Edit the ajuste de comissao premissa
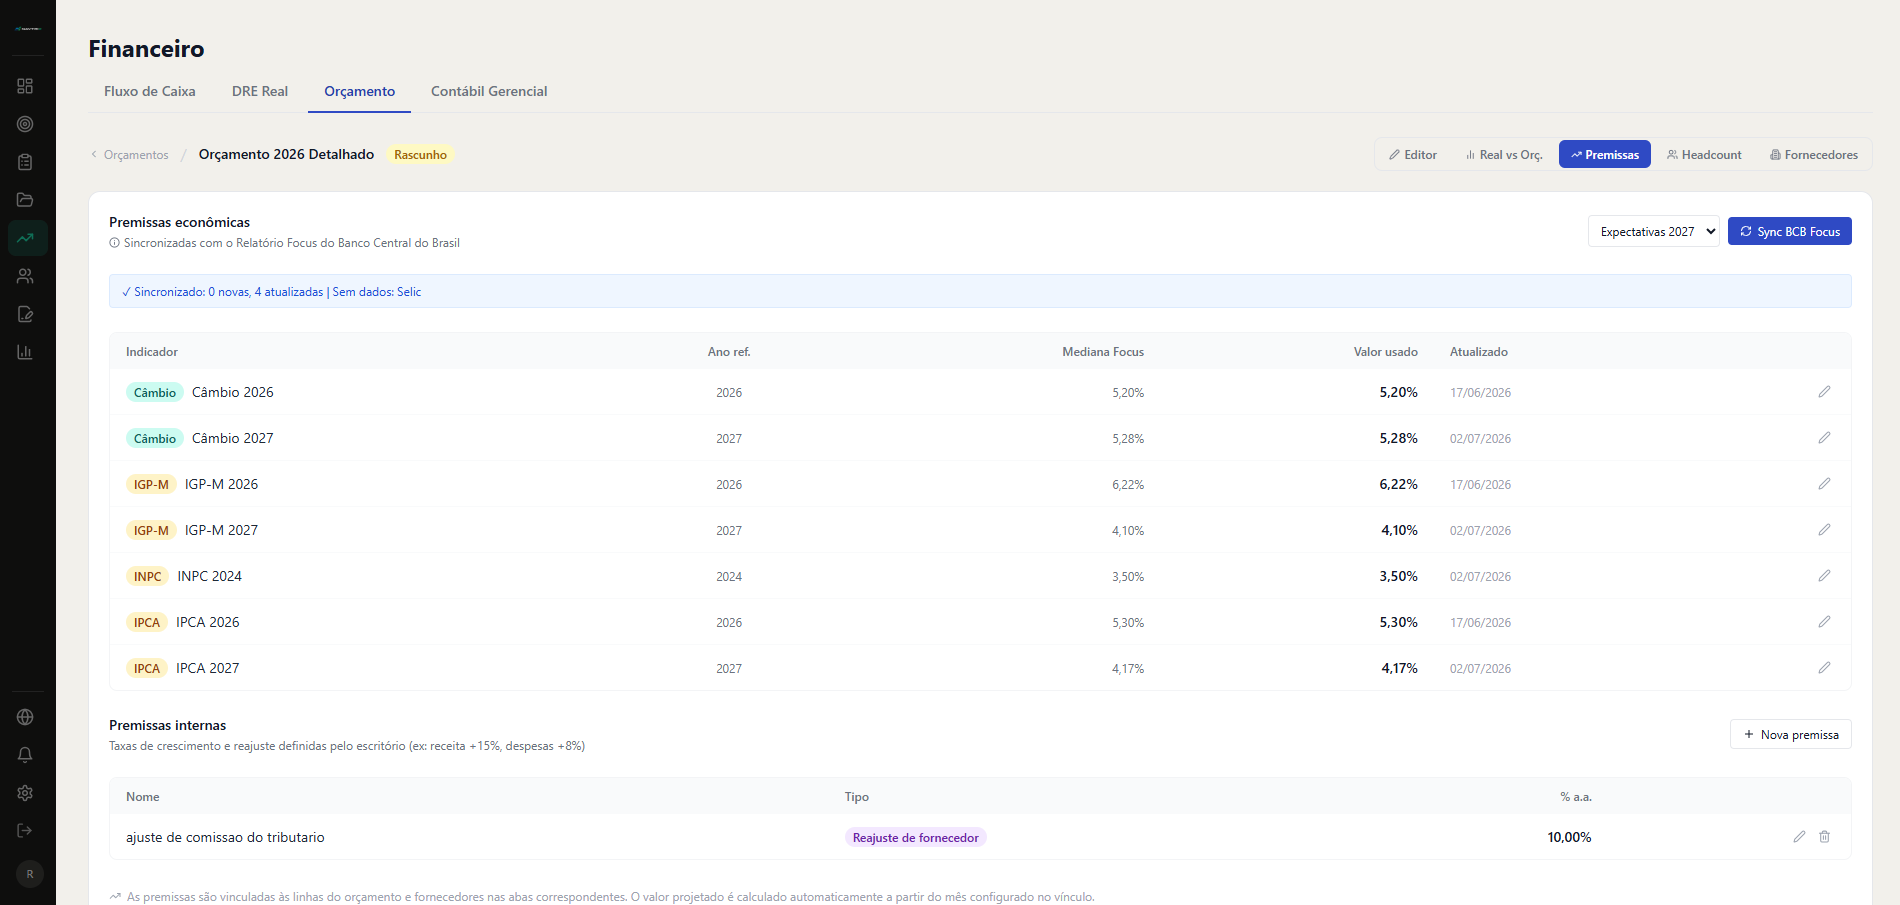The width and height of the screenshot is (1900, 905). click(x=1799, y=837)
